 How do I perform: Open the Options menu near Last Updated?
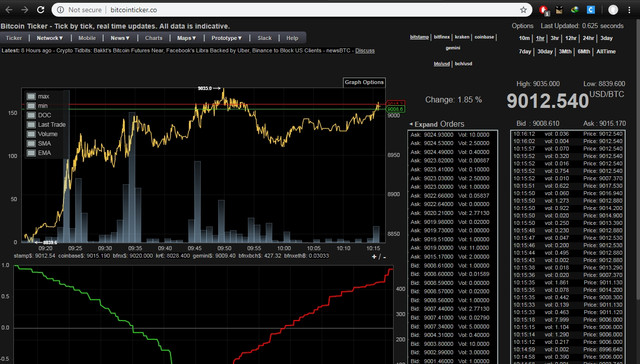point(522,26)
